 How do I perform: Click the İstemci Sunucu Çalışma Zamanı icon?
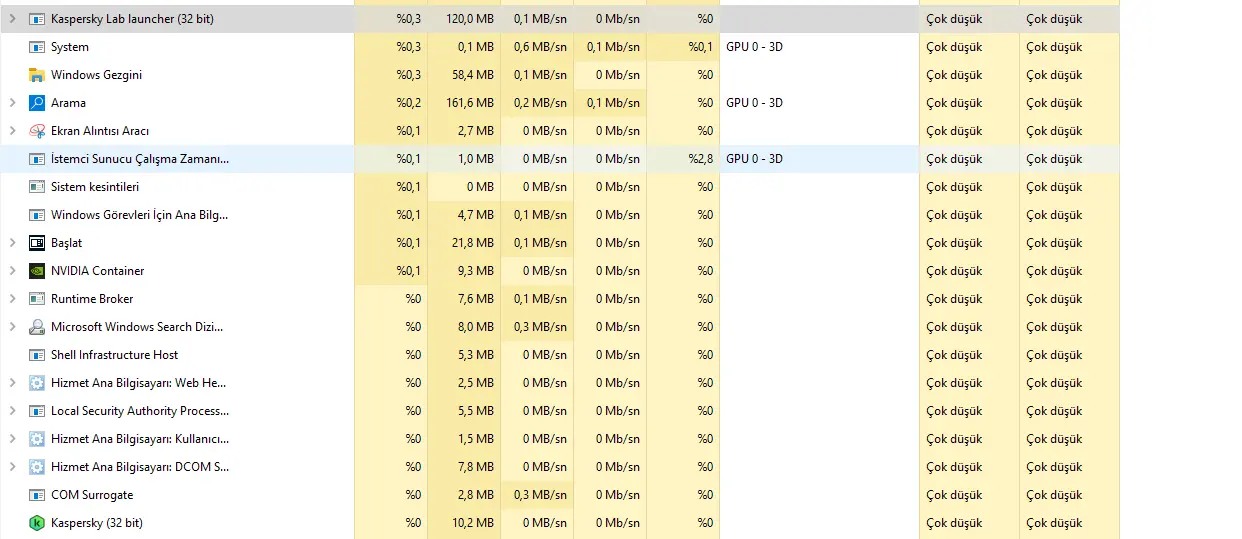pyautogui.click(x=37, y=159)
